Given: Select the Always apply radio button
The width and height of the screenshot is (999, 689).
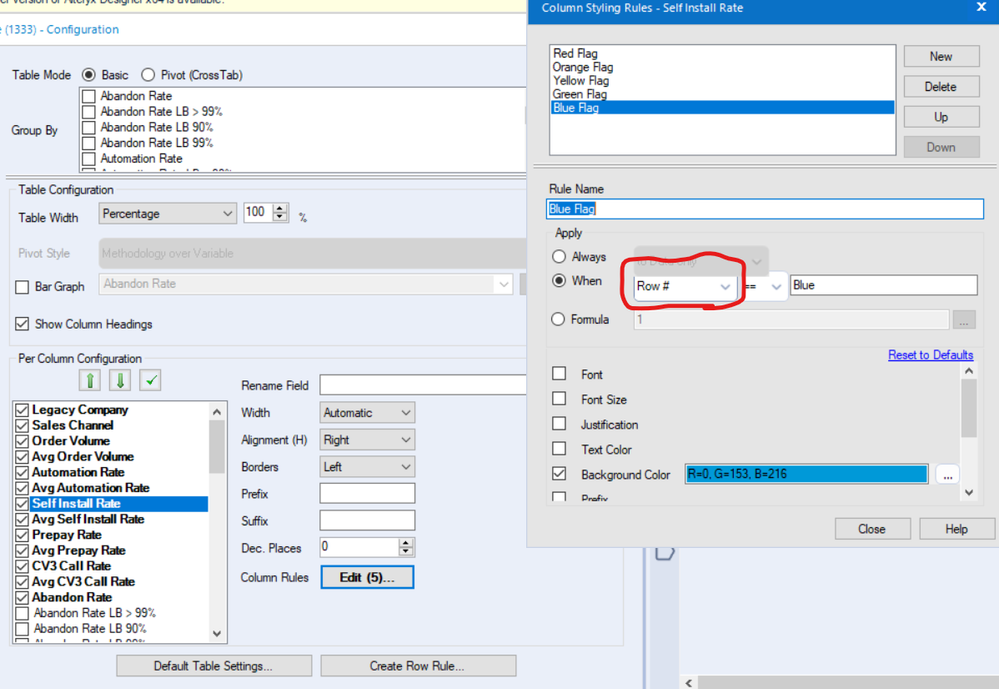Looking at the screenshot, I should tap(559, 256).
